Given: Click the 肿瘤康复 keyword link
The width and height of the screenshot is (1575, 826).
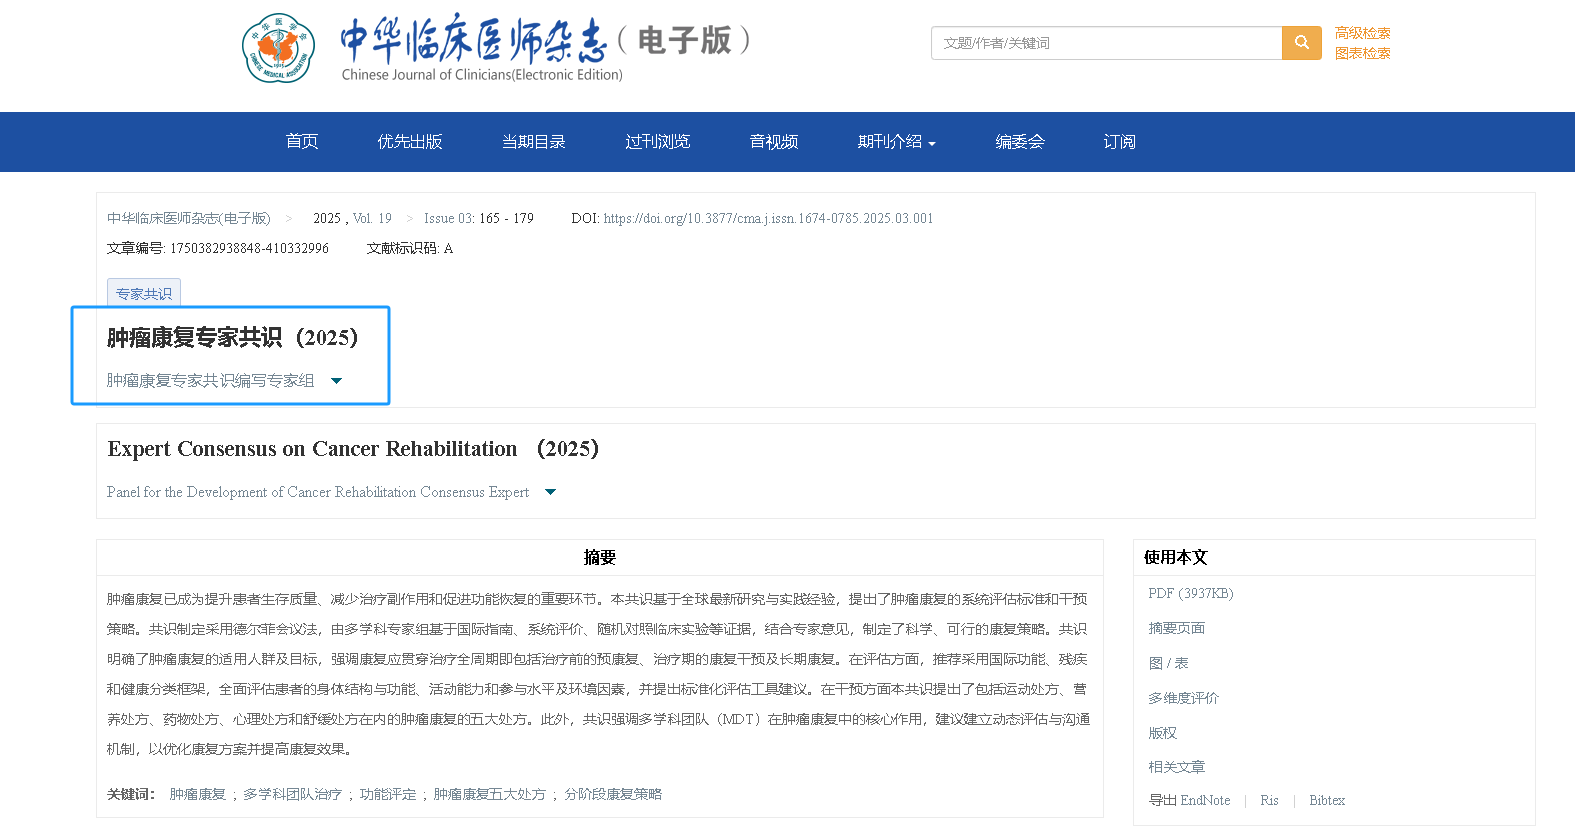Looking at the screenshot, I should pos(198,794).
